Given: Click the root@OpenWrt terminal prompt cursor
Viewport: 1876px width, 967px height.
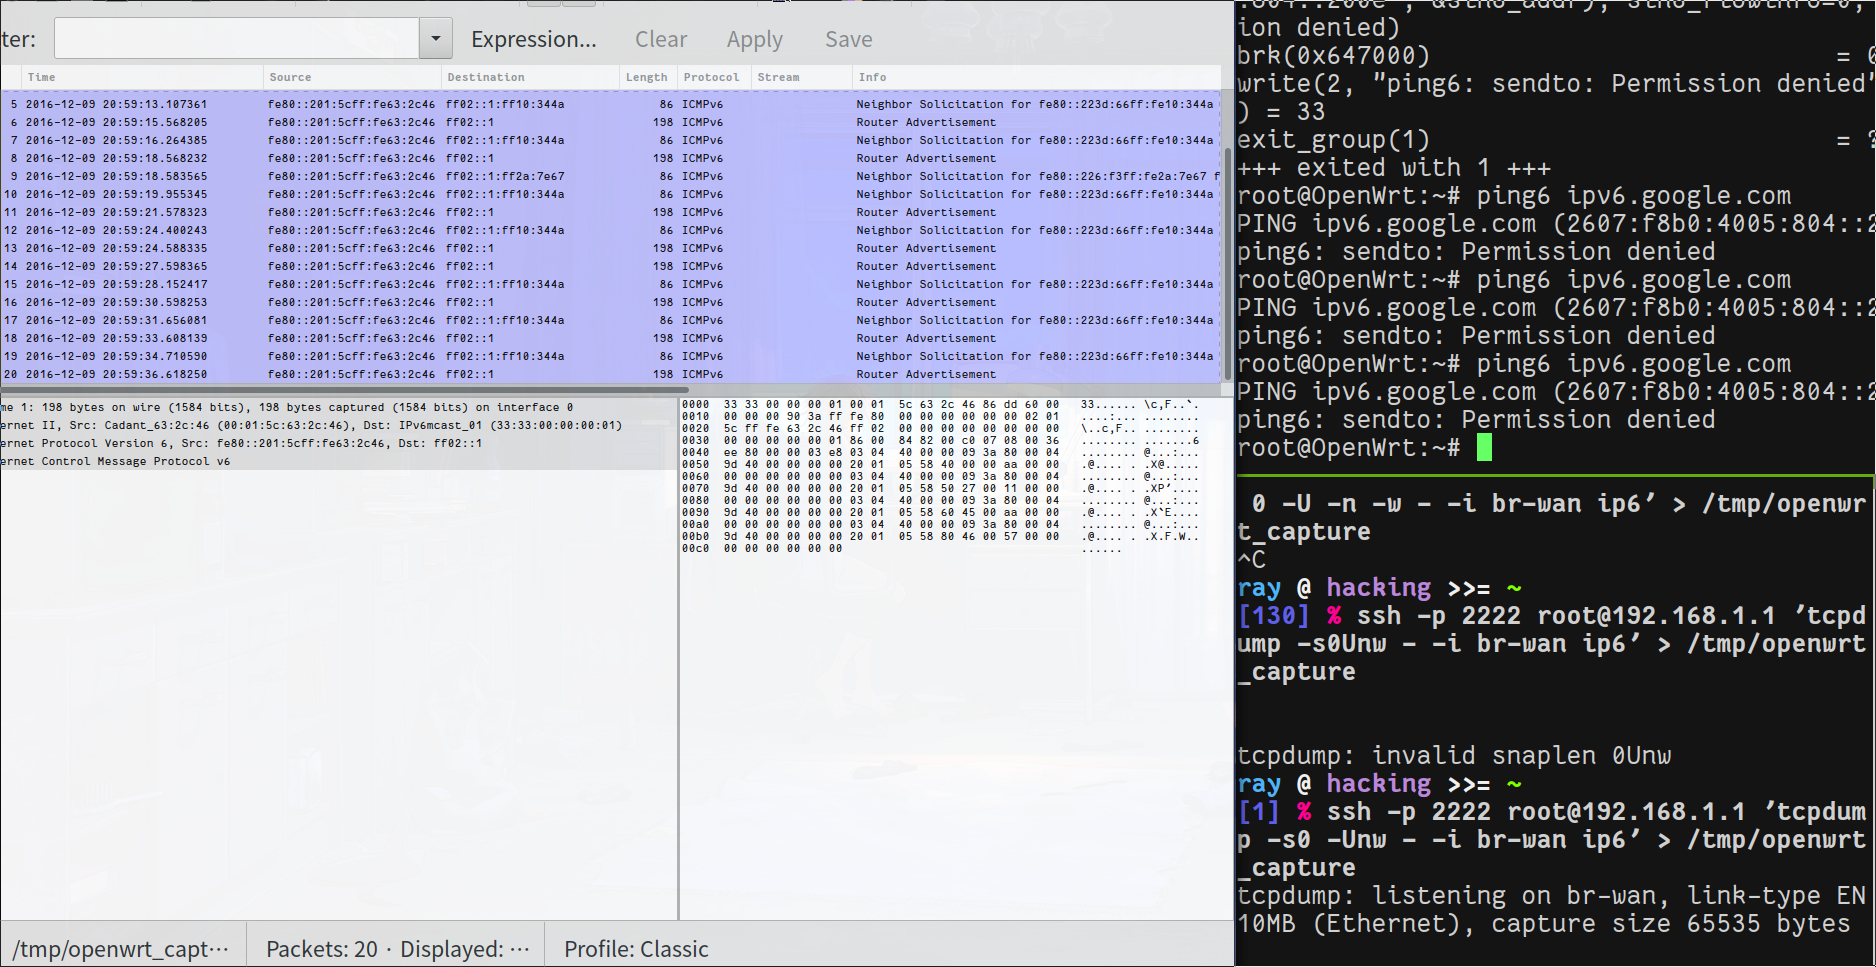Looking at the screenshot, I should tap(1484, 448).
